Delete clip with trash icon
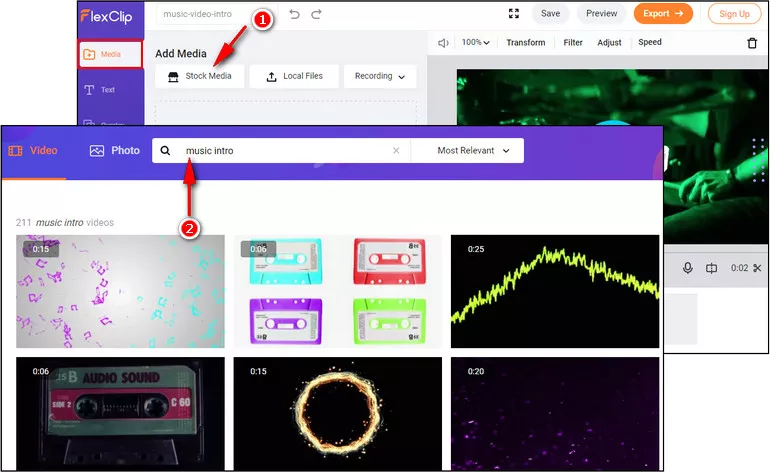Viewport: 770px width, 473px height. [x=752, y=43]
